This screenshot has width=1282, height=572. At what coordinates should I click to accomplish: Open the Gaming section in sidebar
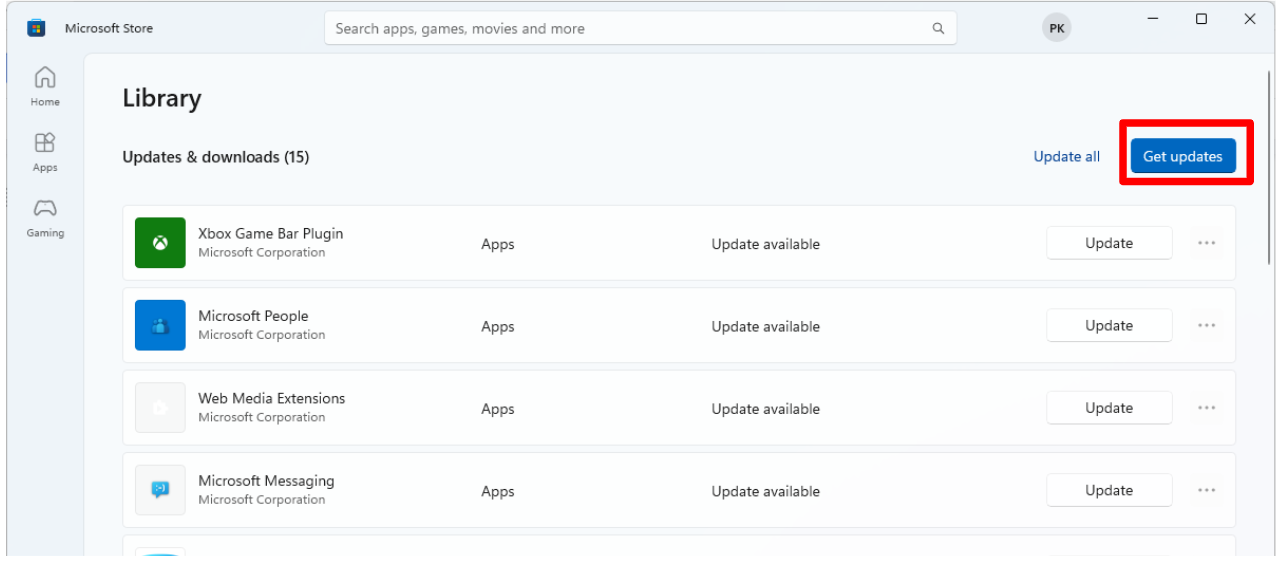coord(45,218)
